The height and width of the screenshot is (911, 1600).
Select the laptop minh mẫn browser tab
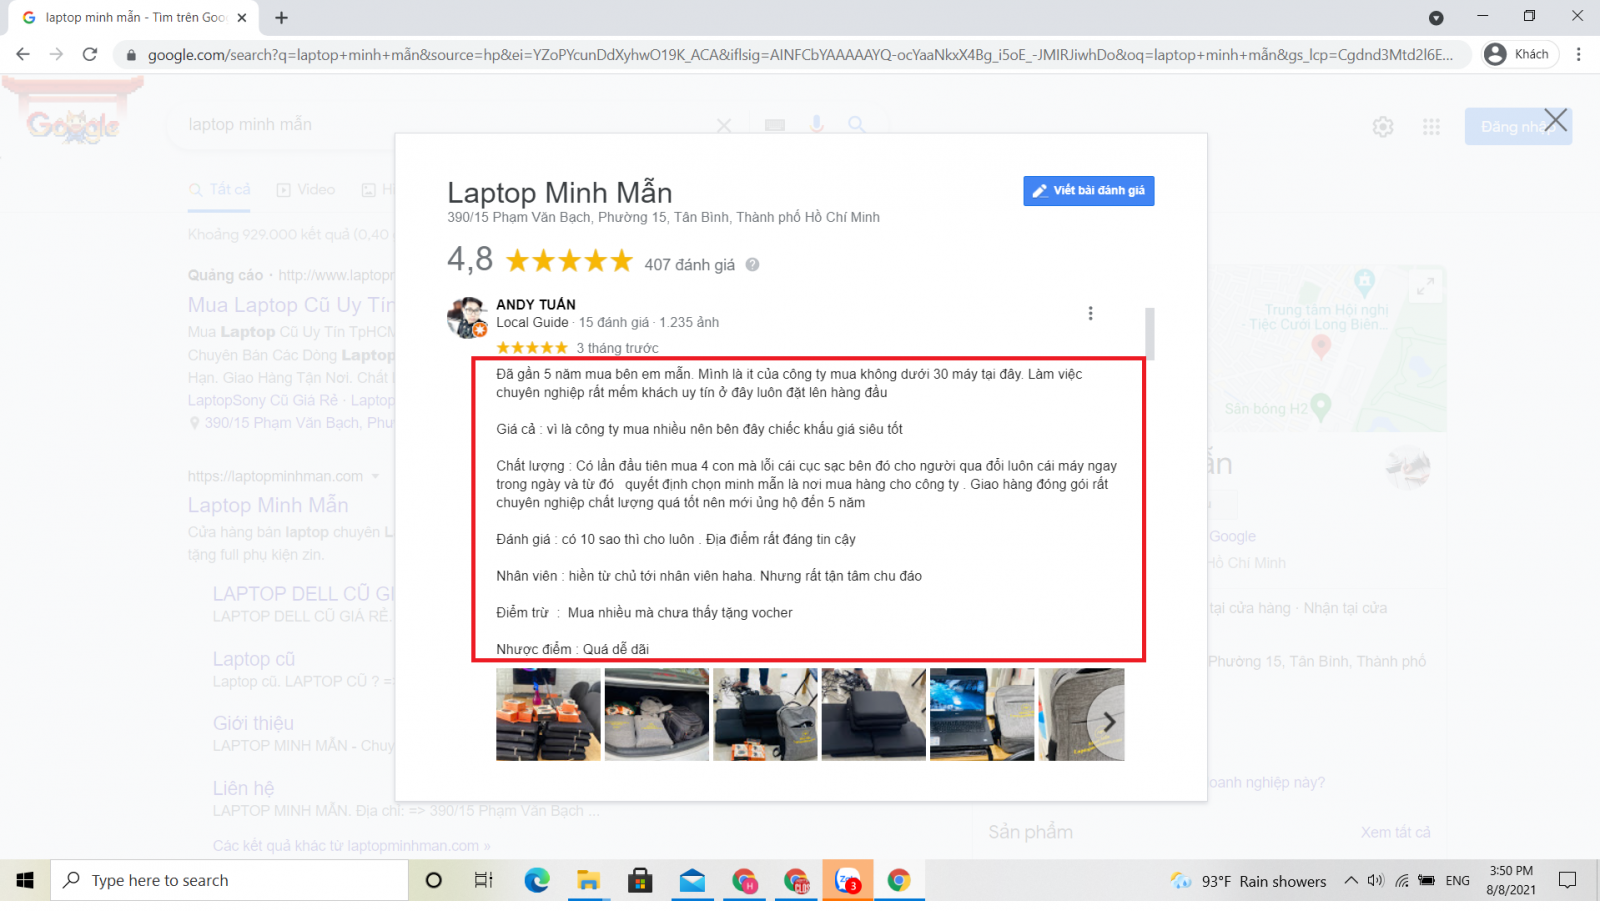pos(135,17)
